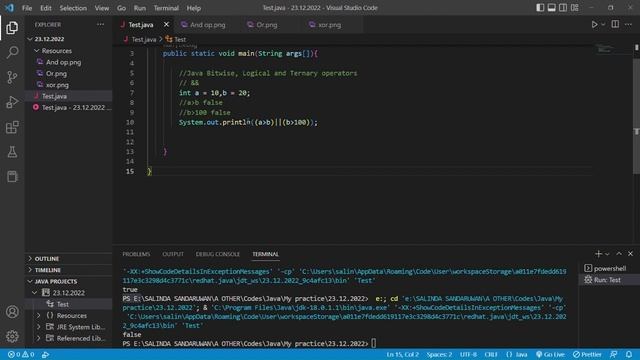This screenshot has height=360, width=640.
Task: Open the Run menu
Action: 140,8
